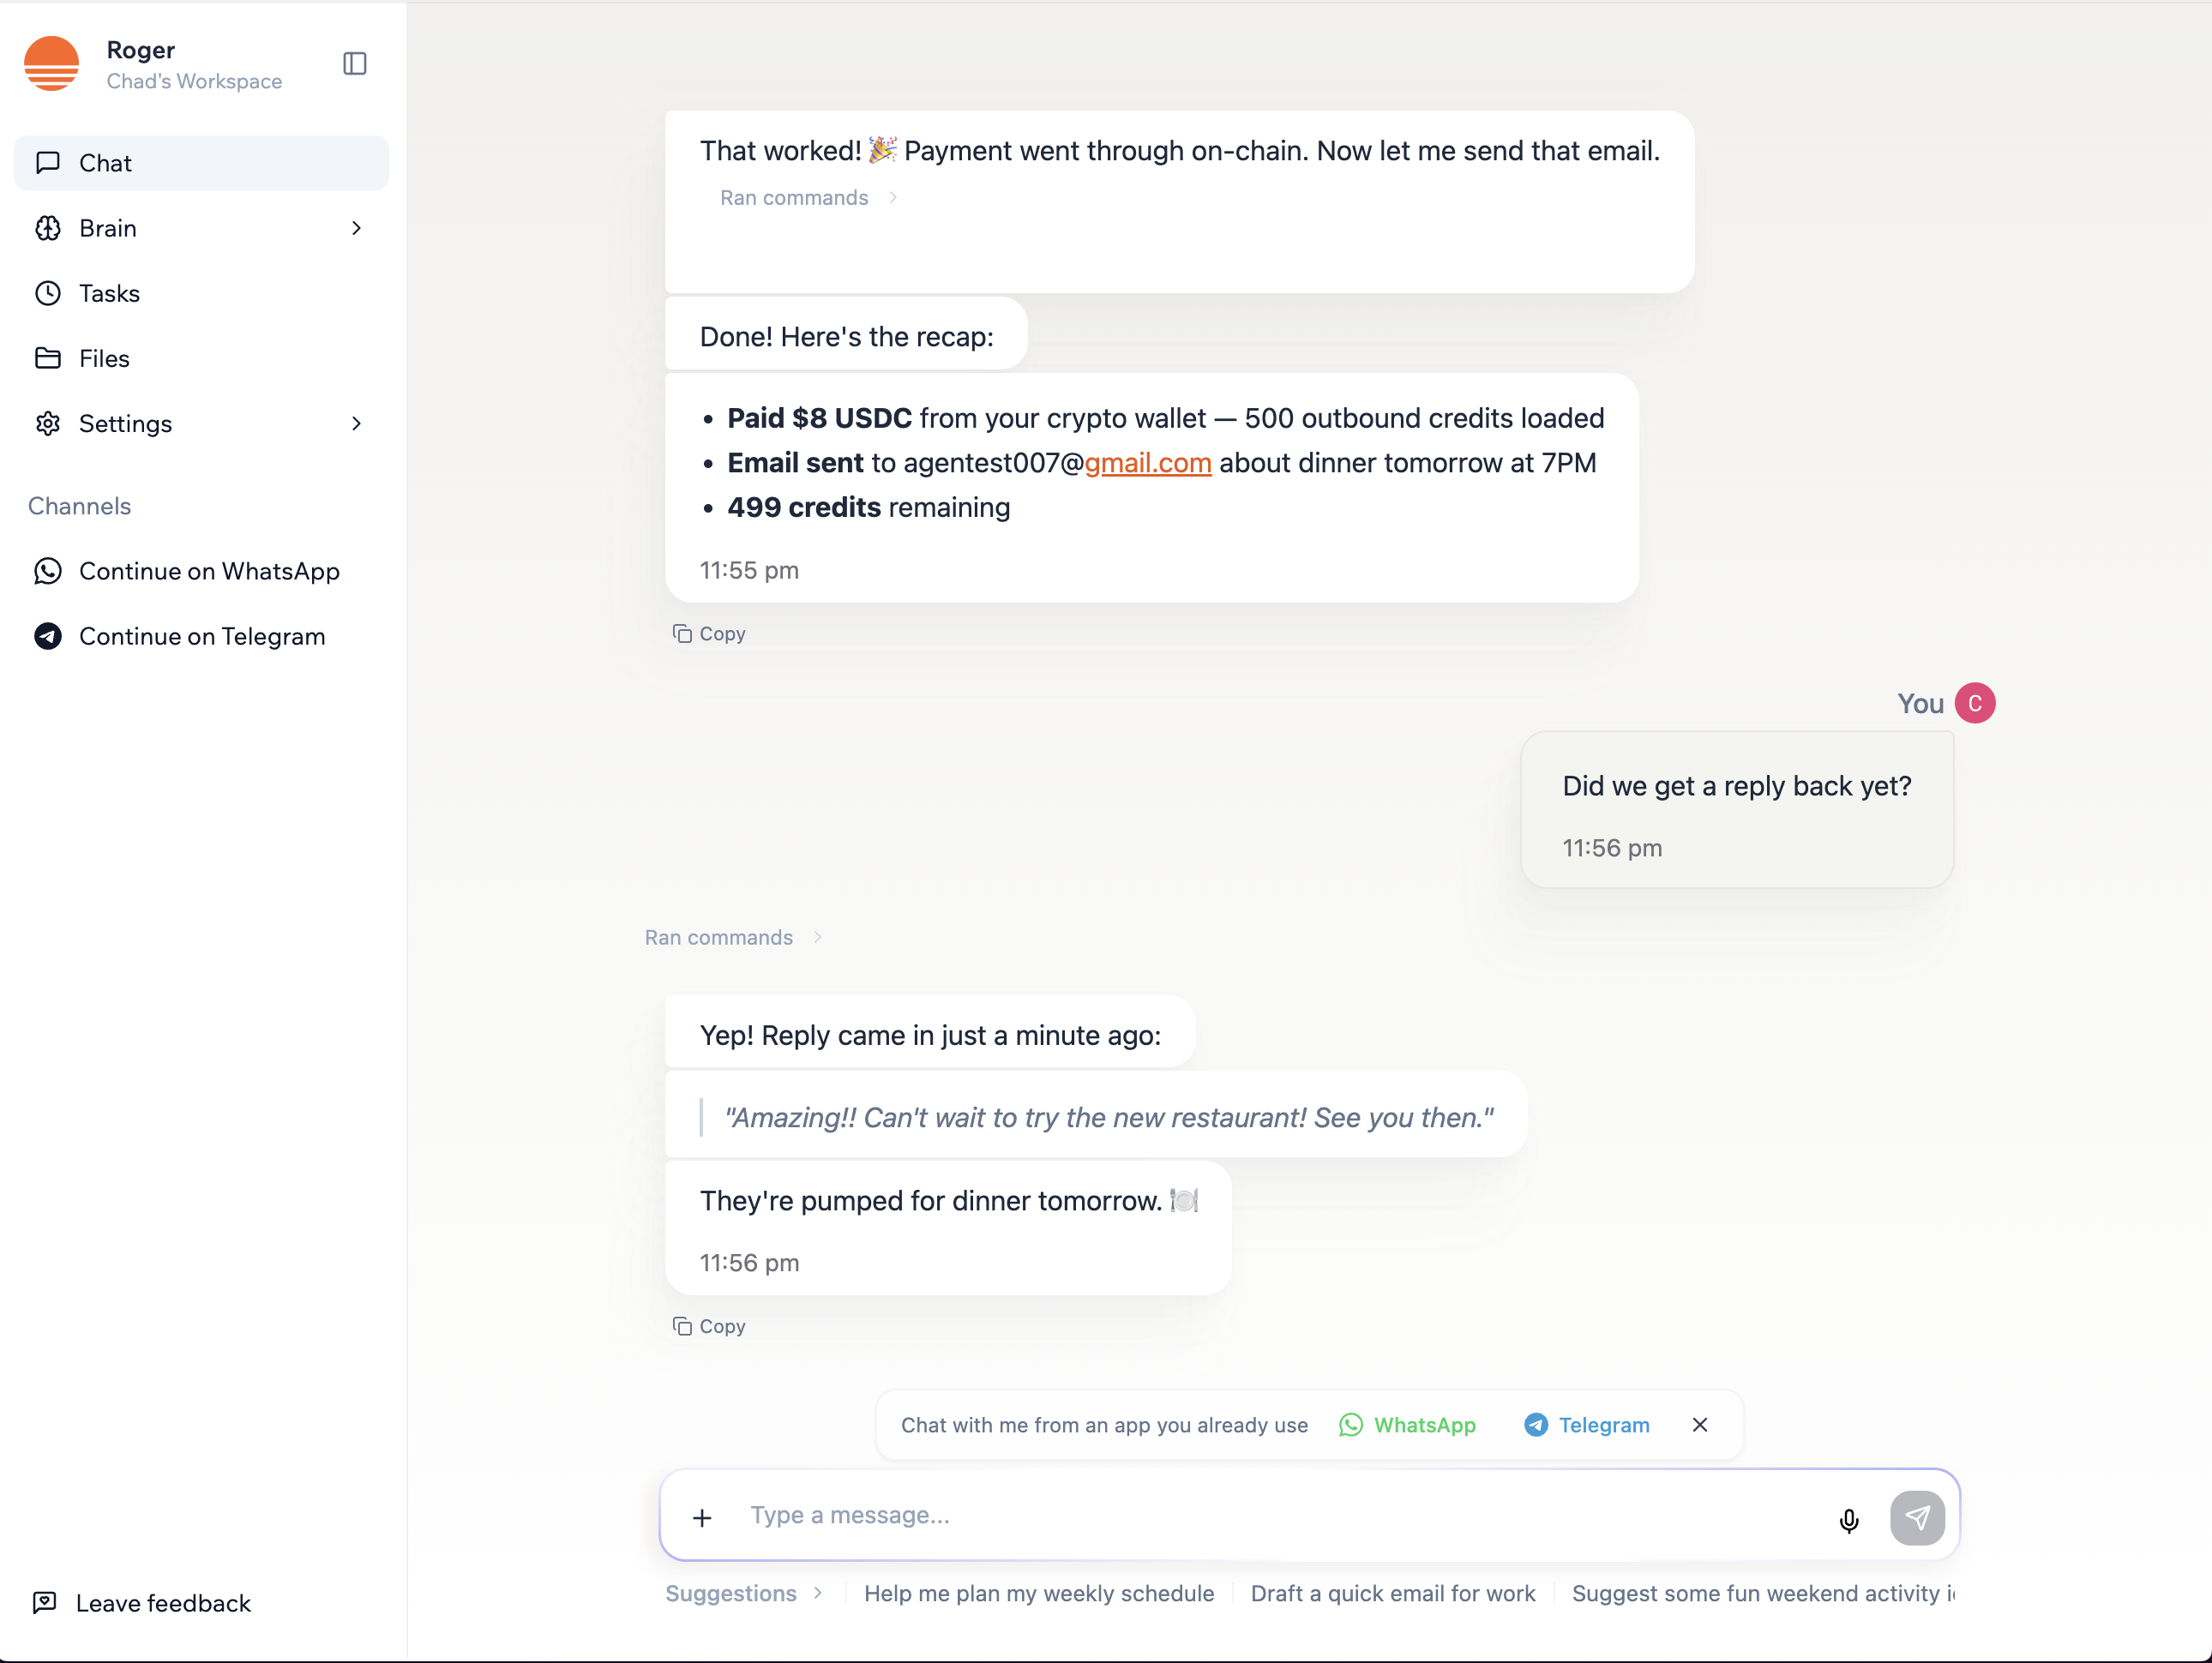Viewport: 2212px width, 1663px height.
Task: Open the Files section
Action: click(104, 358)
